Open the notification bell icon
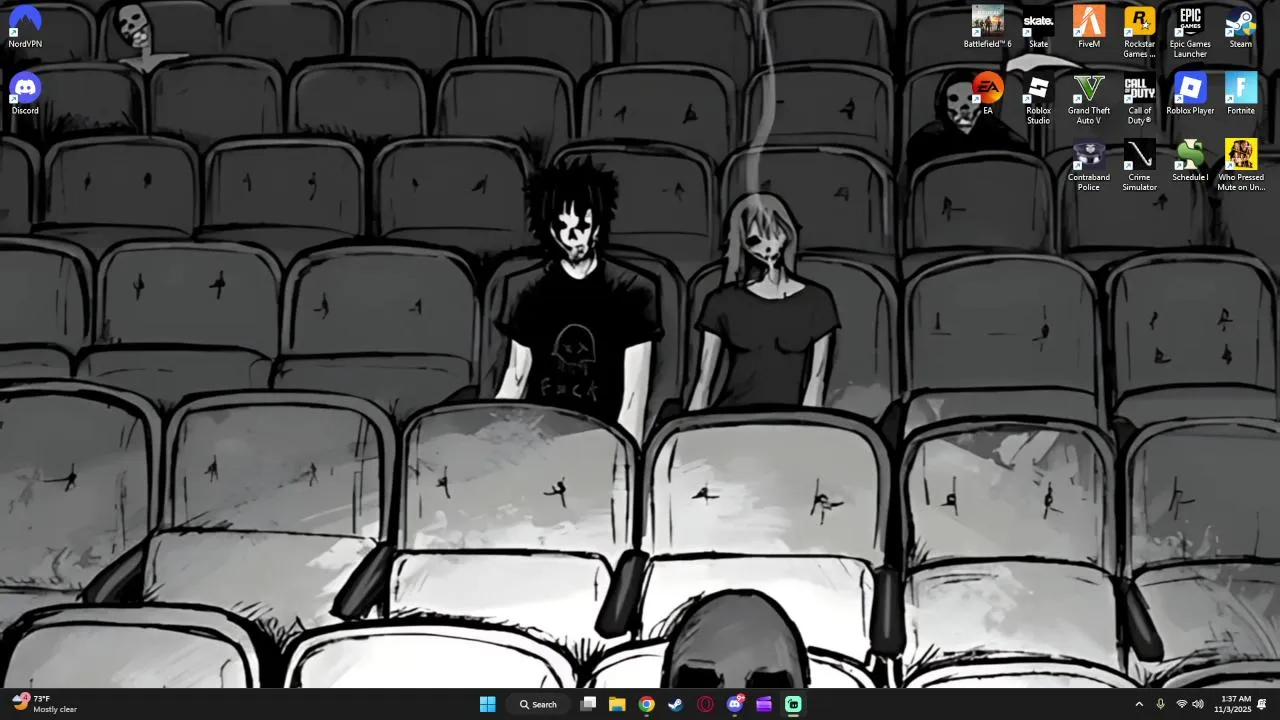 [1262, 704]
